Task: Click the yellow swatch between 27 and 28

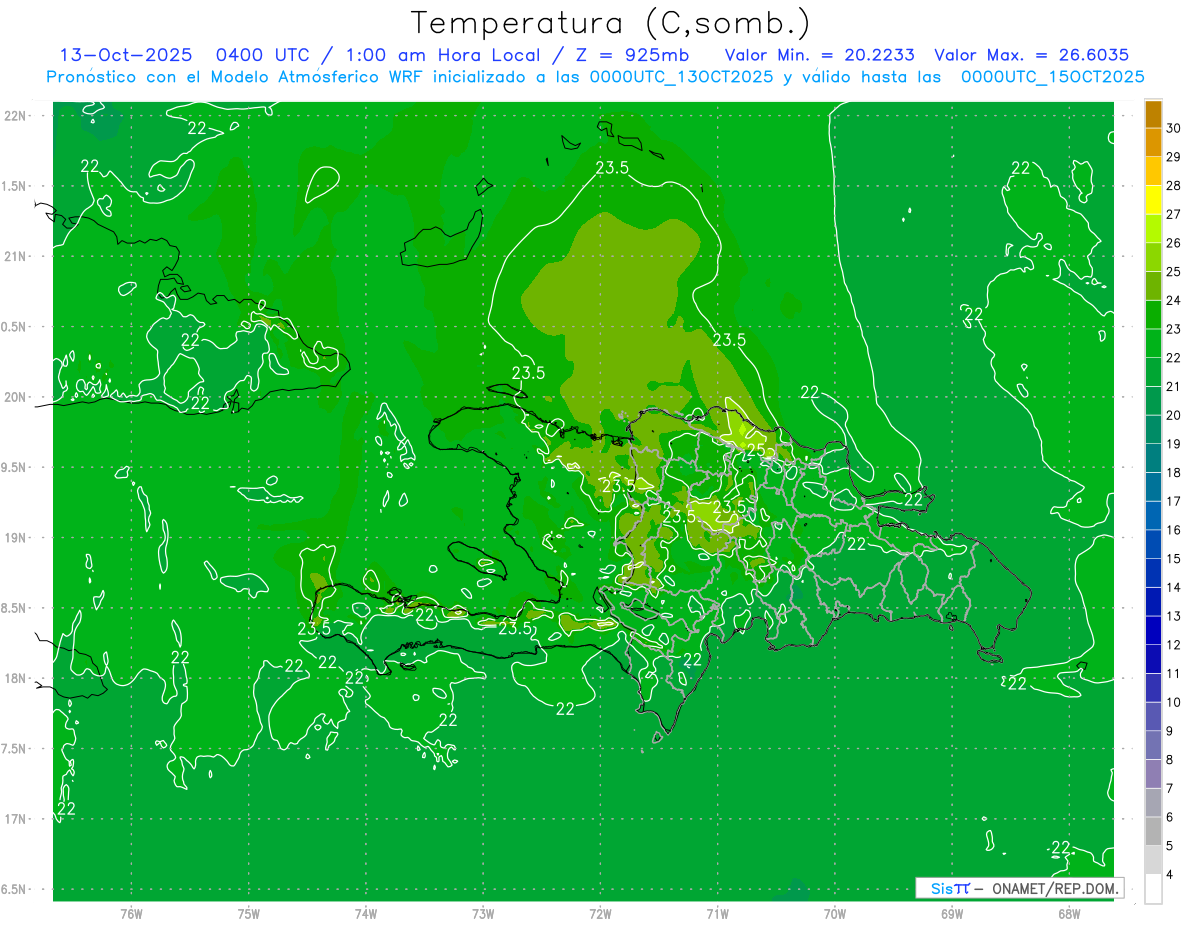Action: click(x=1153, y=200)
